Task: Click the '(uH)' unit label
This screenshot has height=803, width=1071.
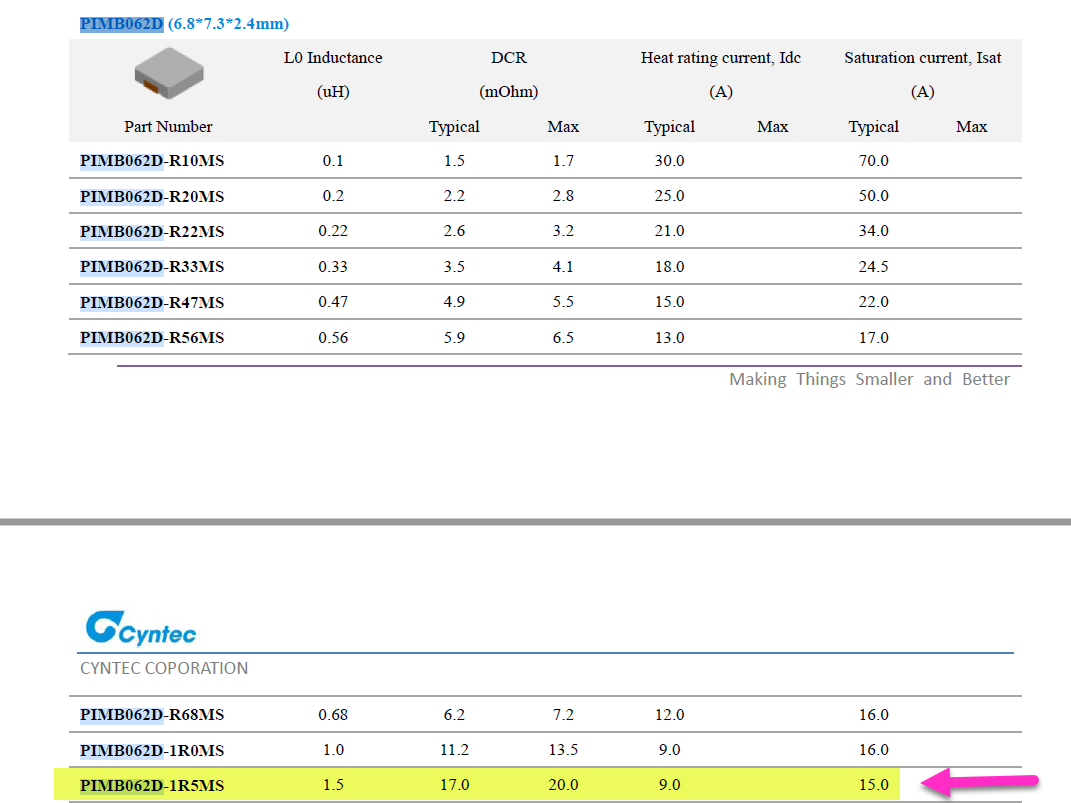Action: [x=333, y=92]
